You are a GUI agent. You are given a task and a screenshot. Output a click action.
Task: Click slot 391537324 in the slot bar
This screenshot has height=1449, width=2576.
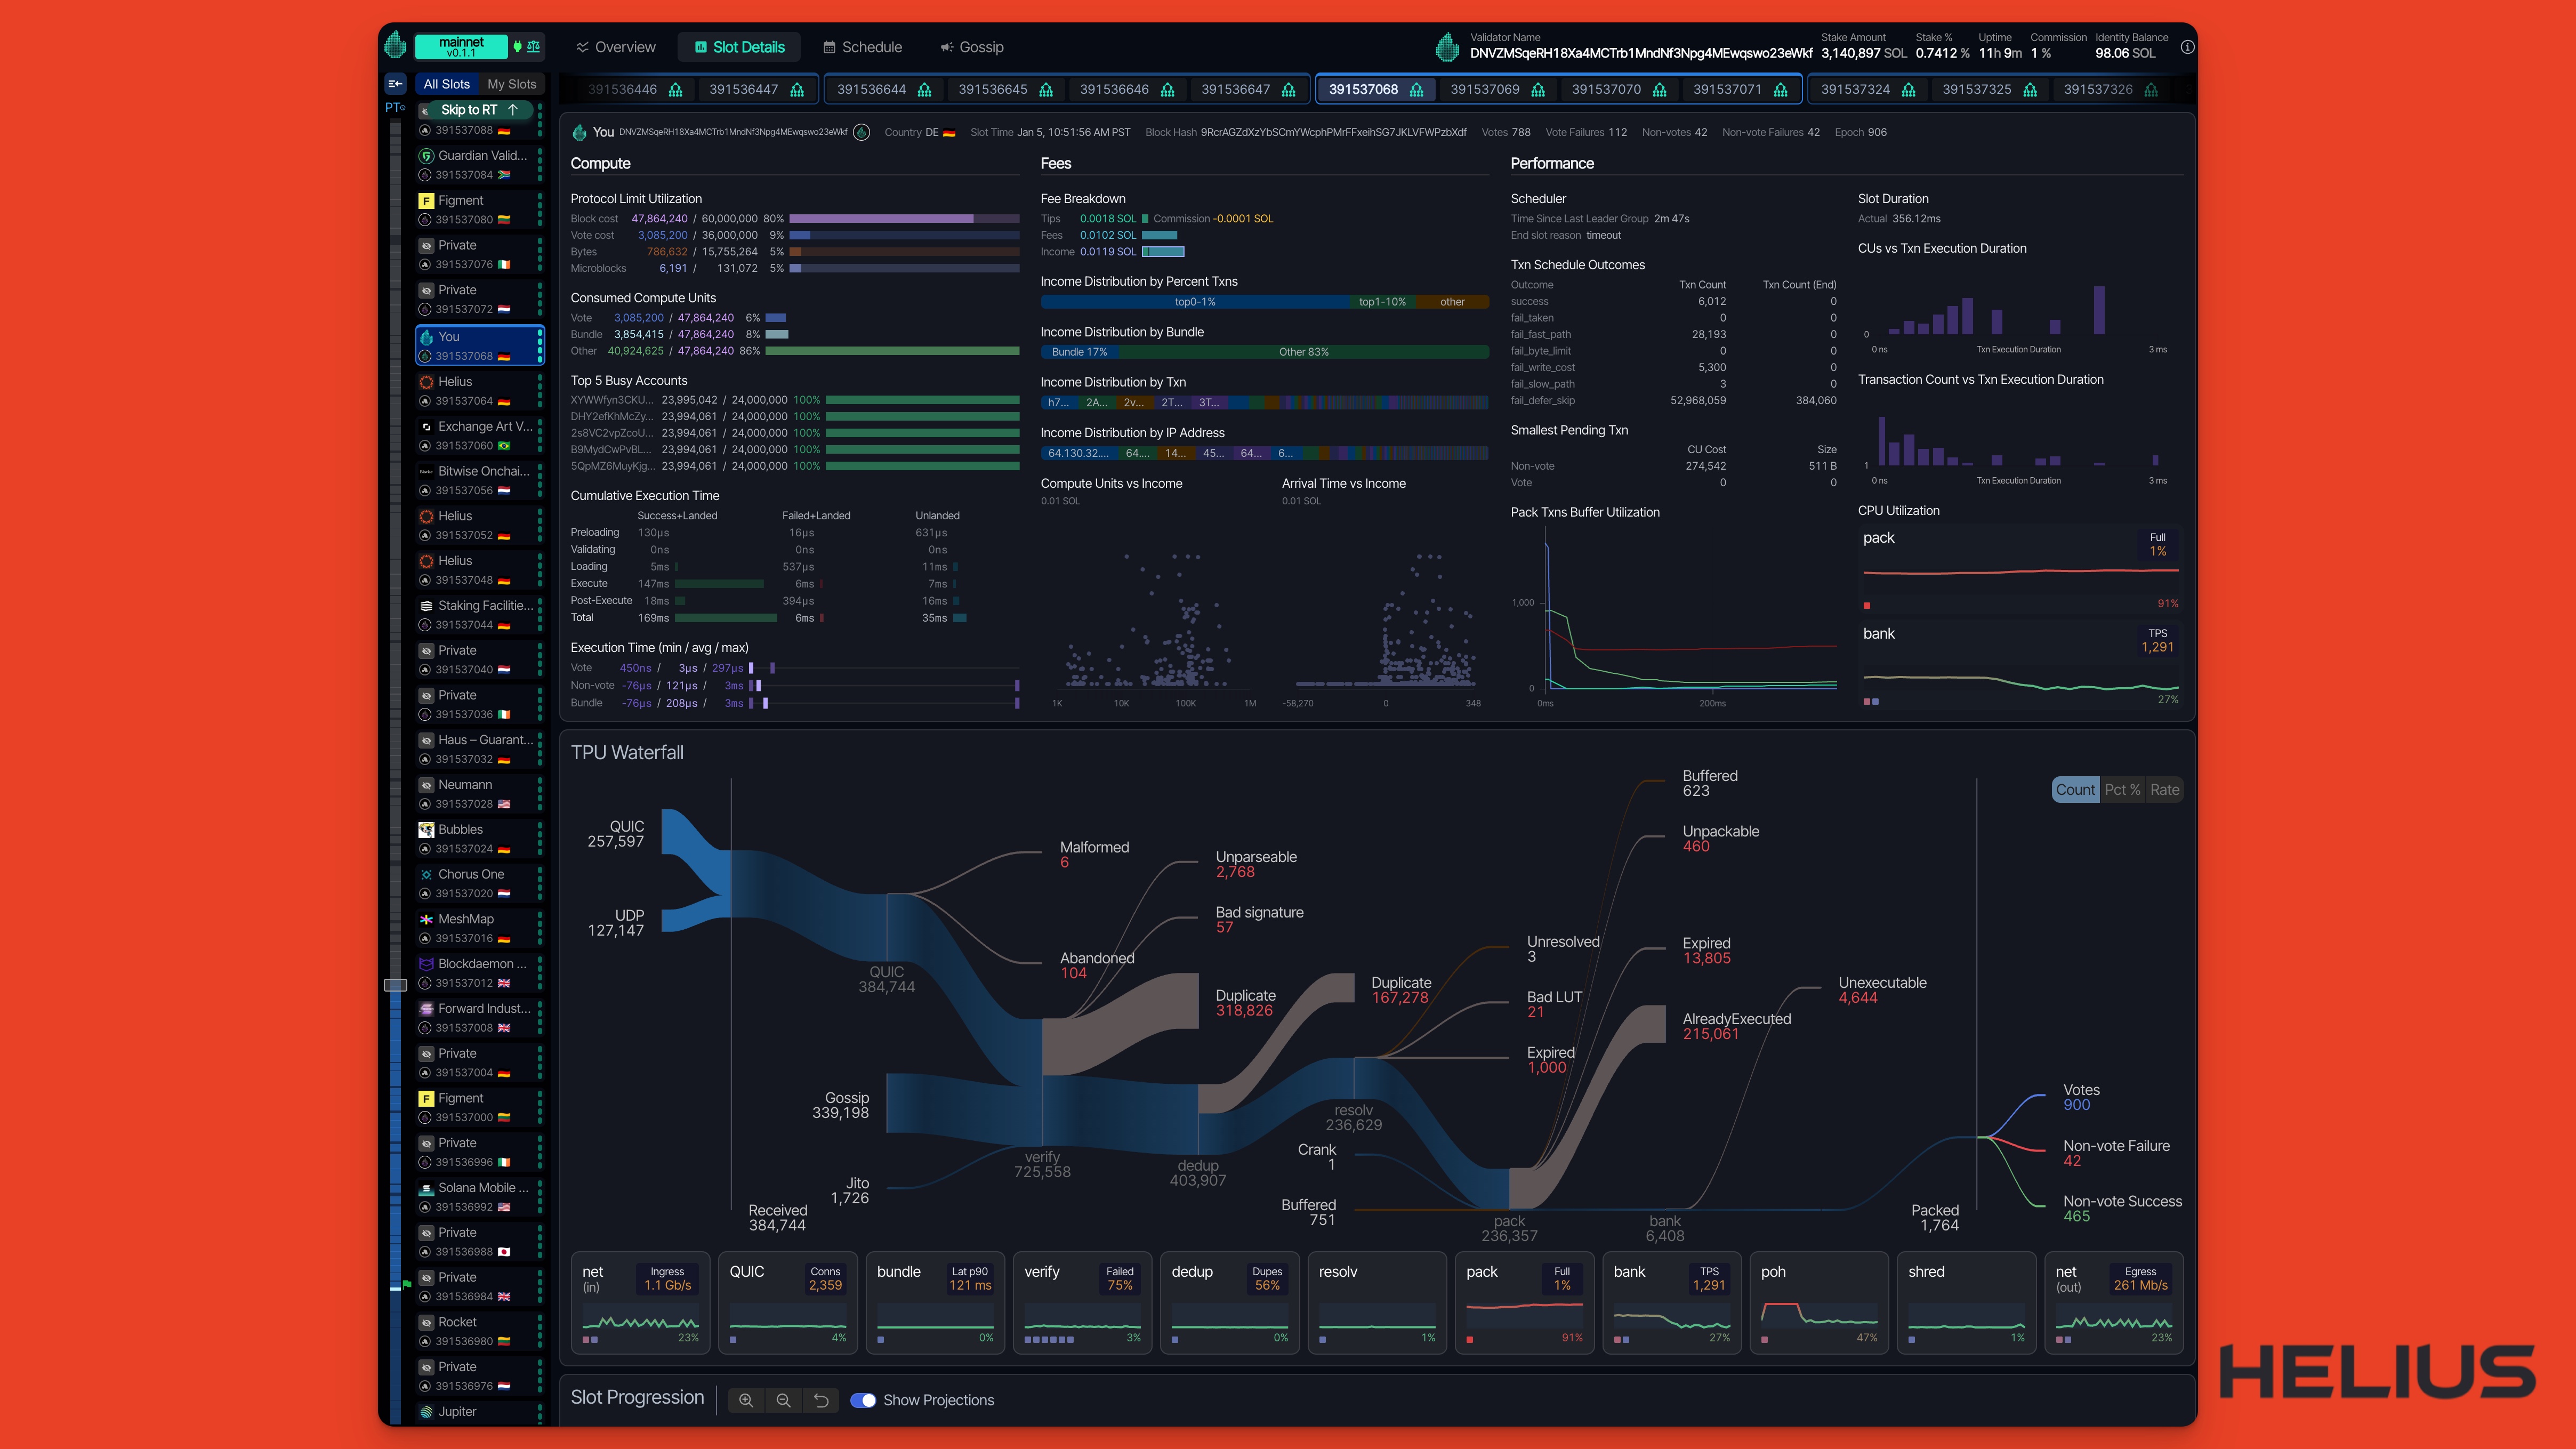[x=1855, y=90]
